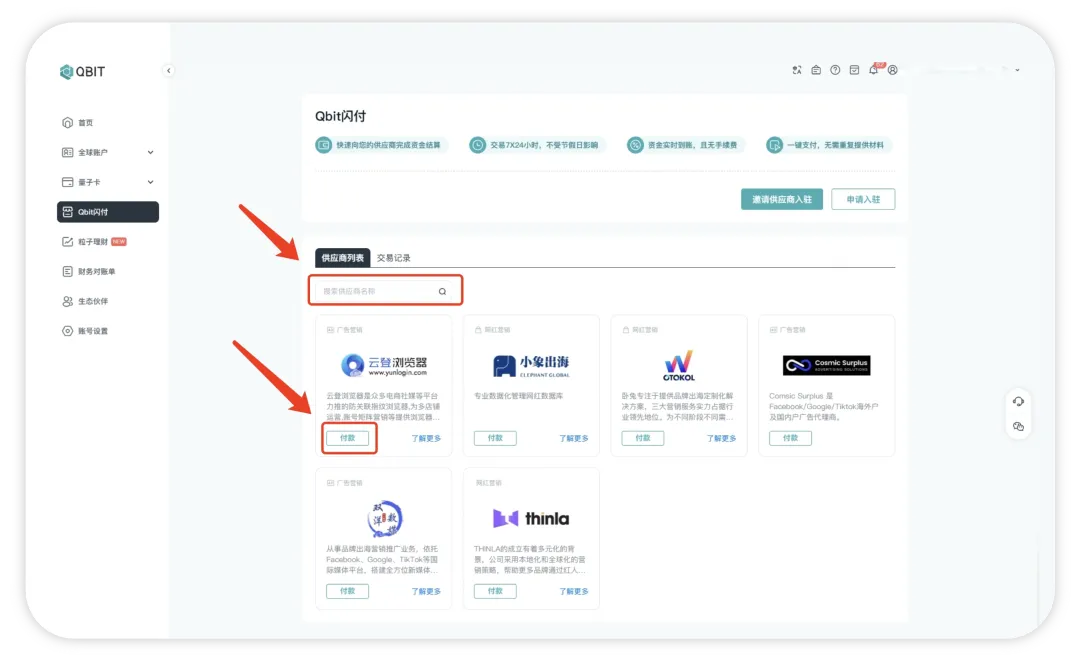Image resolution: width=1080 pixels, height=662 pixels.
Task: Click the Cosmic Surplus logo thumbnail
Action: click(827, 365)
